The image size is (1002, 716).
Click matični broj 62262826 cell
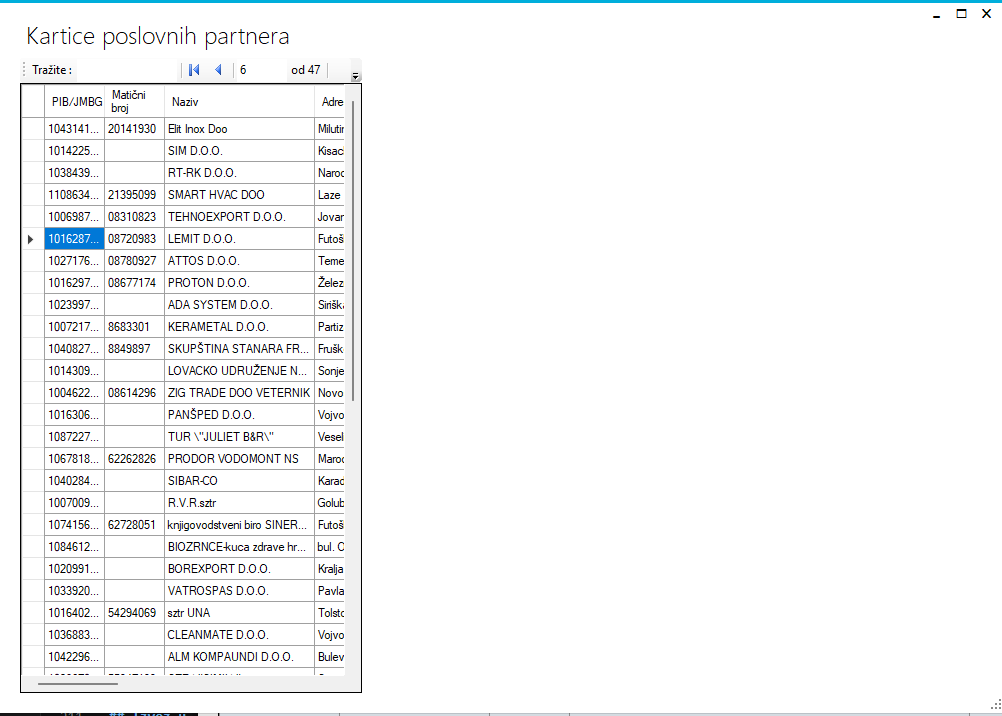134,459
